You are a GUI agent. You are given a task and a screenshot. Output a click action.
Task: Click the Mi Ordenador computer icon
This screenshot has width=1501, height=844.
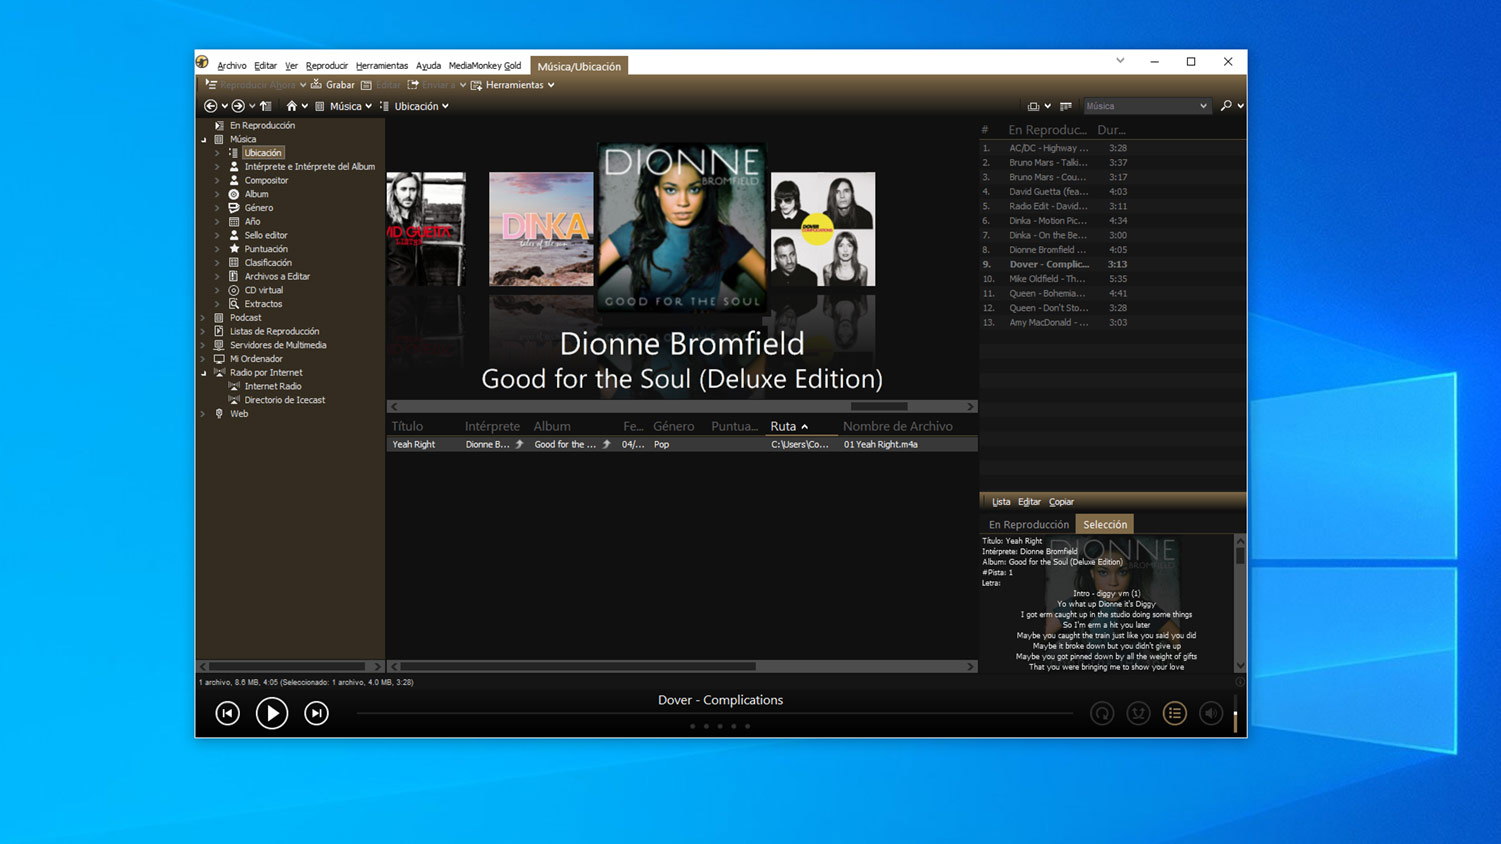point(219,359)
